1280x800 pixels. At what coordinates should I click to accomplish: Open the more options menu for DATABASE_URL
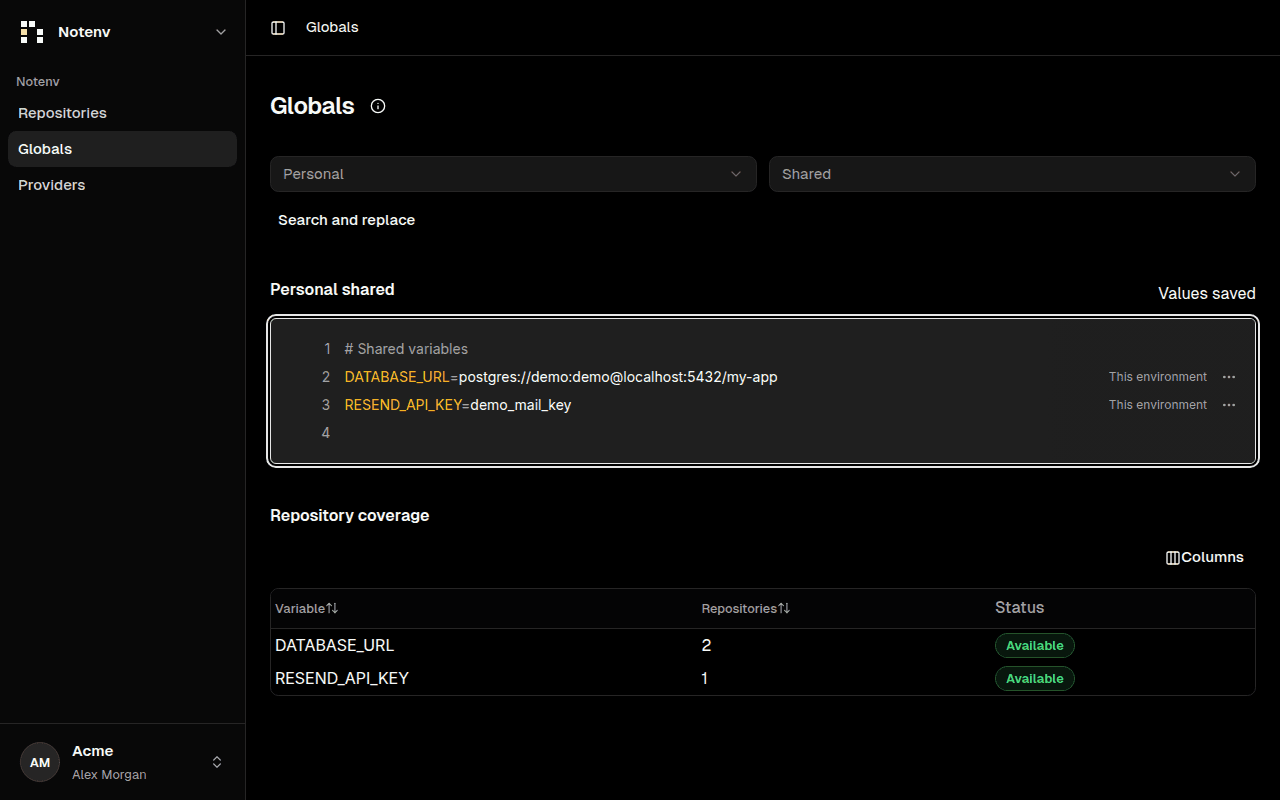point(1229,377)
